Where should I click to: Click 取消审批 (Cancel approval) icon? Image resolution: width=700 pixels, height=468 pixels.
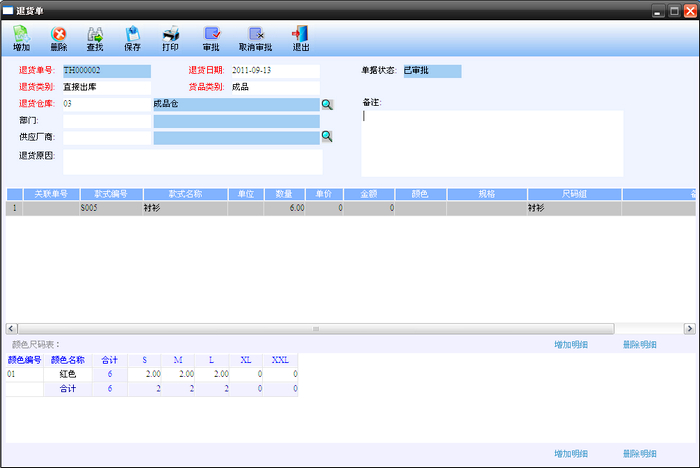(x=255, y=38)
